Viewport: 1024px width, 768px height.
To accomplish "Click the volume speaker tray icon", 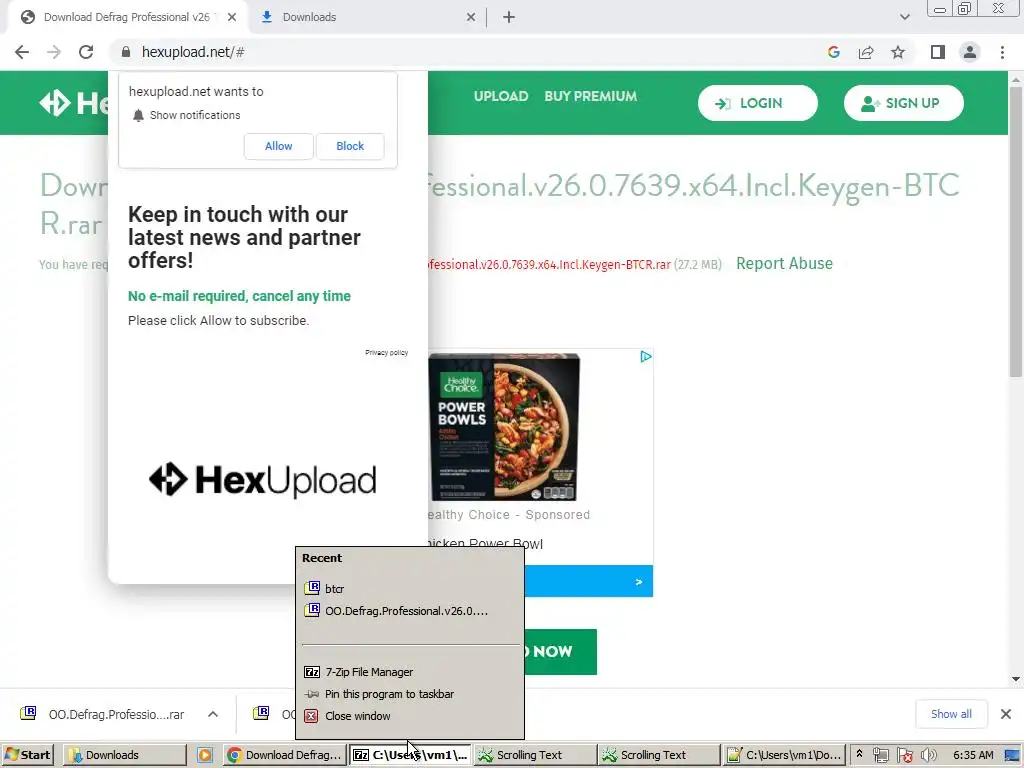I will click(x=928, y=756).
